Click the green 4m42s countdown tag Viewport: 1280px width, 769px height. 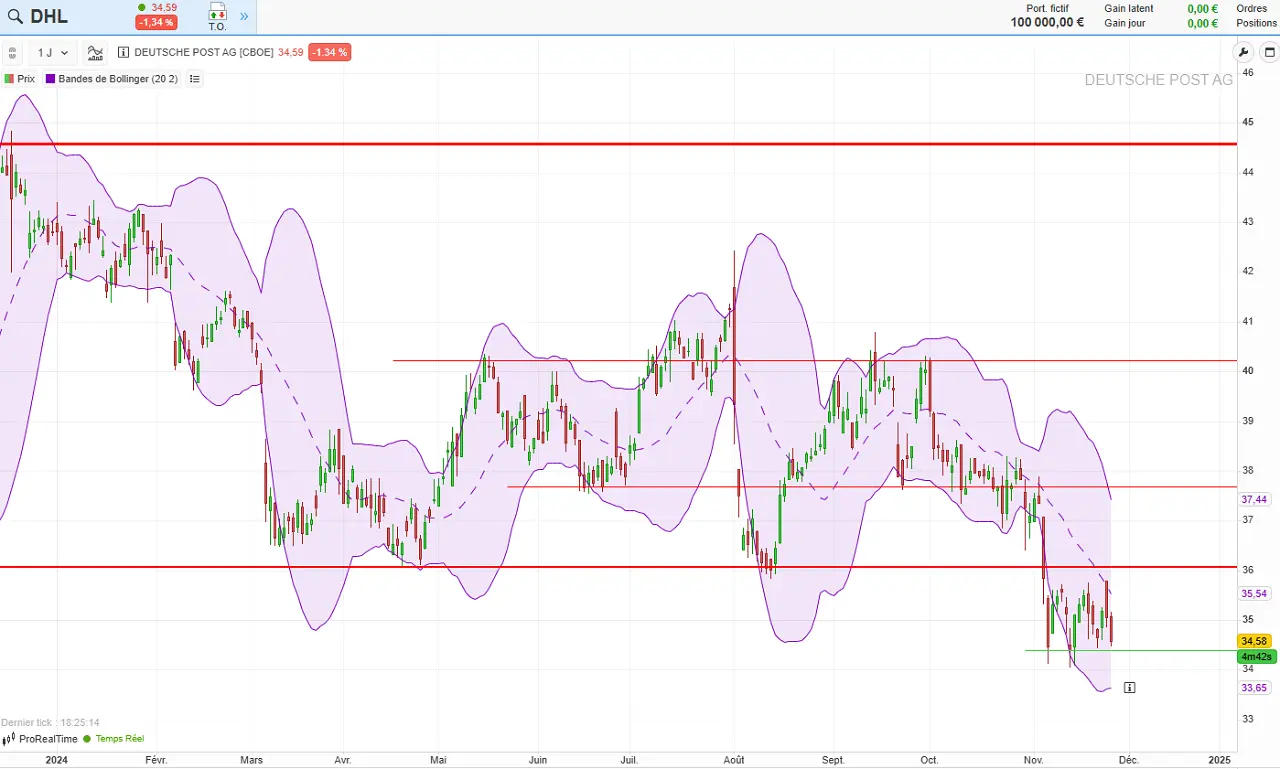click(x=1257, y=657)
